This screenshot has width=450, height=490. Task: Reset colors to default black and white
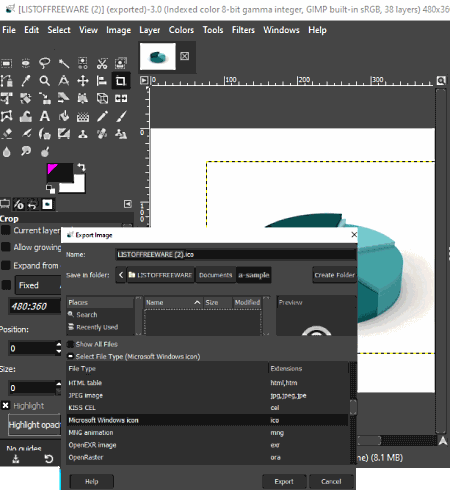pos(50,190)
